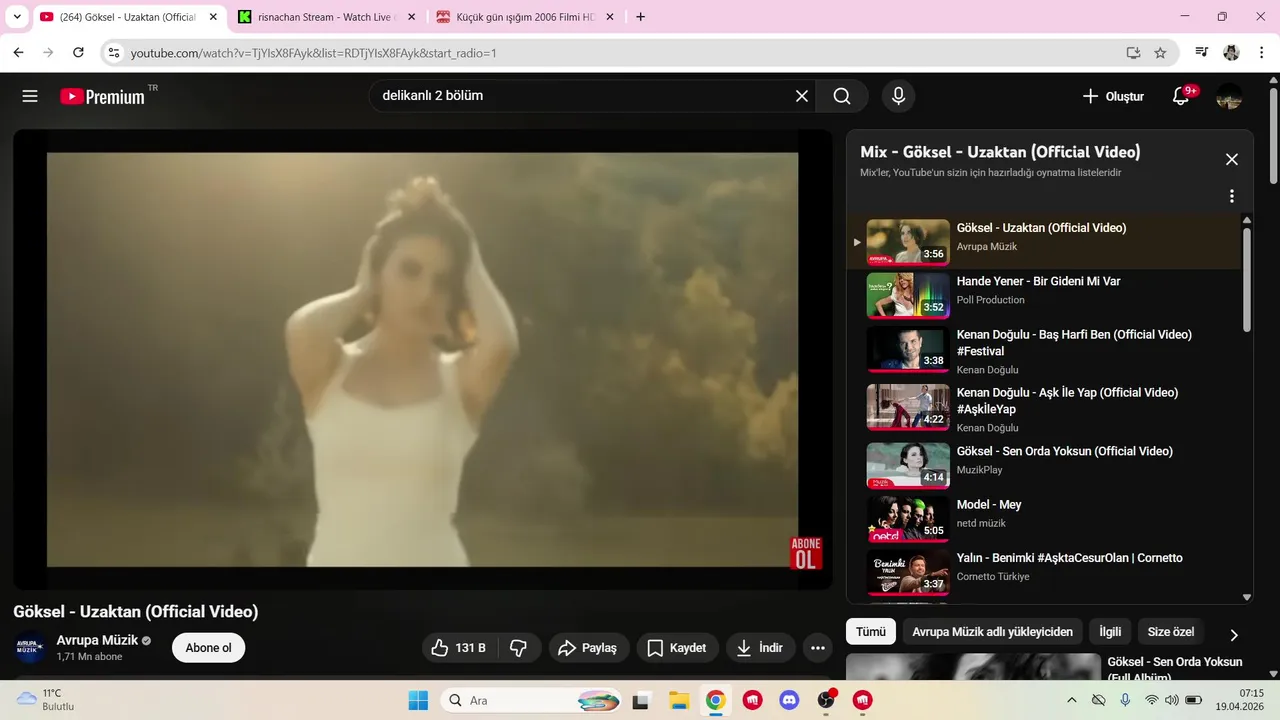Open volume control in system tray

click(1172, 700)
